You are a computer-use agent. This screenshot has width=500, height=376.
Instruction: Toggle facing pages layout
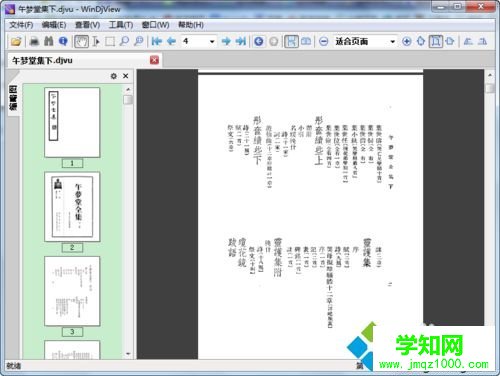pos(306,41)
